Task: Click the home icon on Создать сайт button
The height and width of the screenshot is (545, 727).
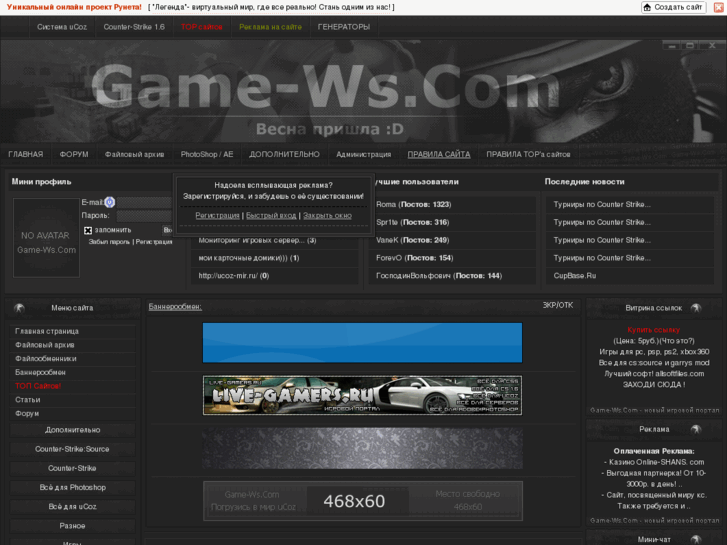Action: 647,7
